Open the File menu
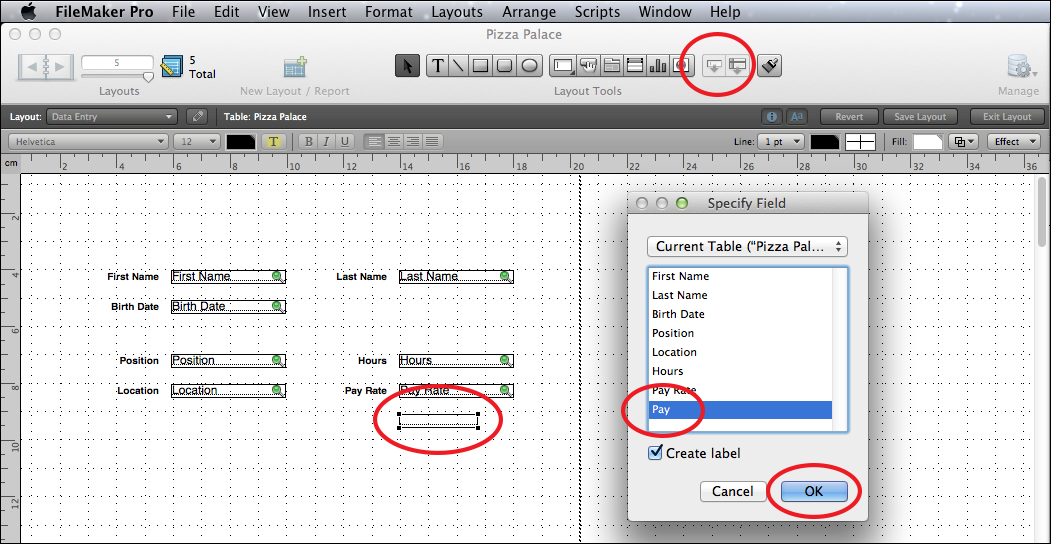The height and width of the screenshot is (544, 1051). [x=184, y=11]
